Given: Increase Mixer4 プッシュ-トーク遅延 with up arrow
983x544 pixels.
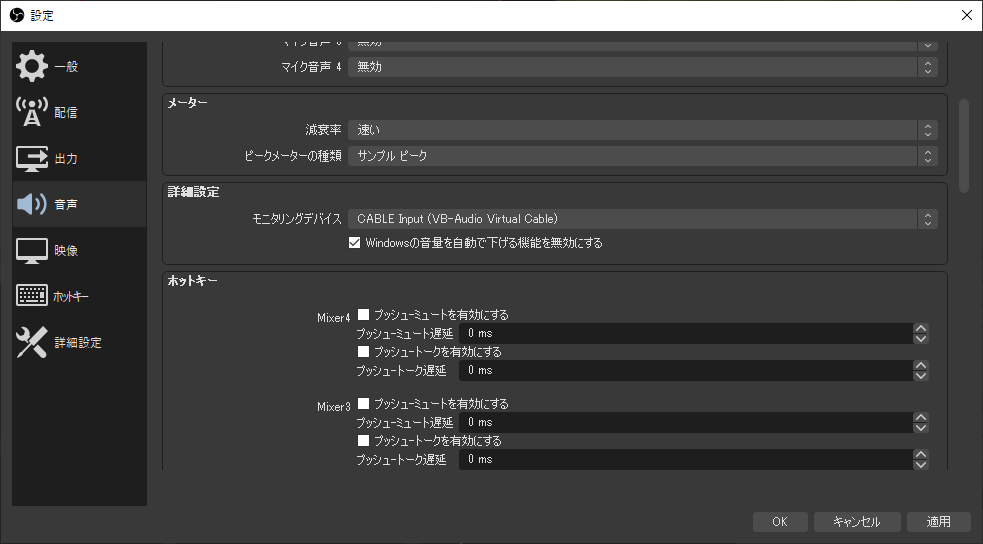Looking at the screenshot, I should point(920,365).
